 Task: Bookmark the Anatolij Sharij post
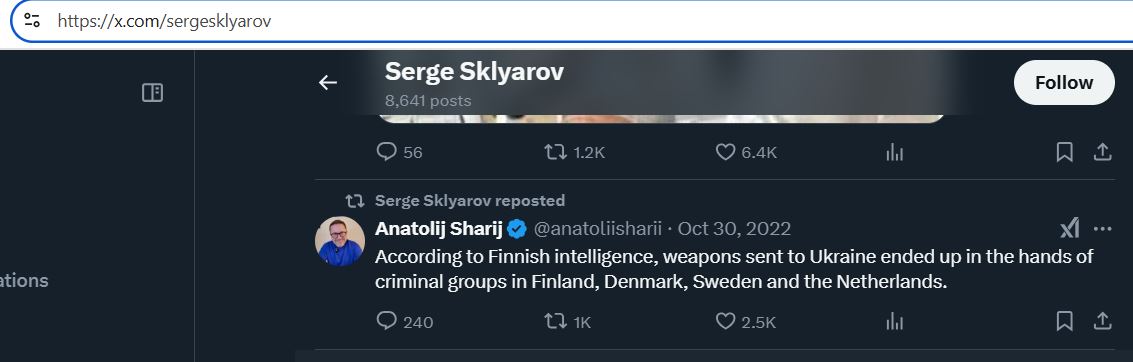coord(1064,321)
